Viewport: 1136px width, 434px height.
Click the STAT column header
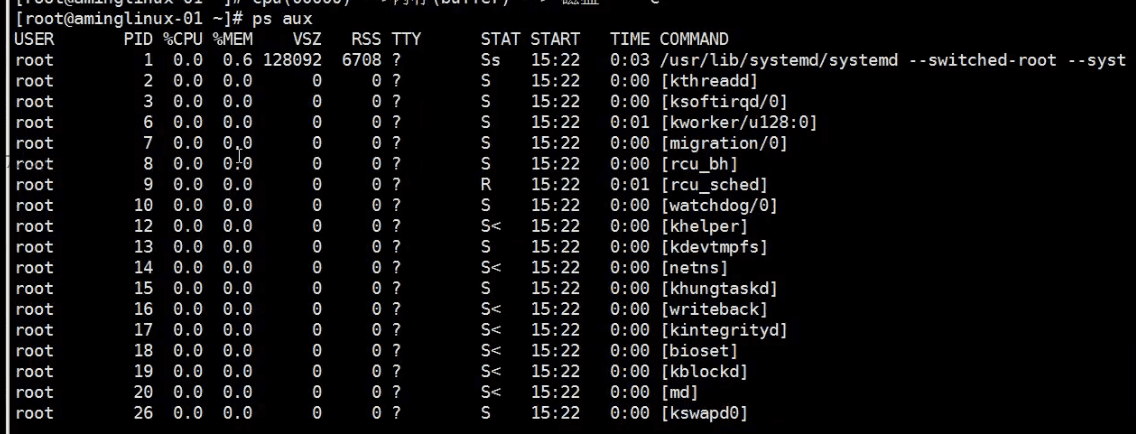point(500,40)
